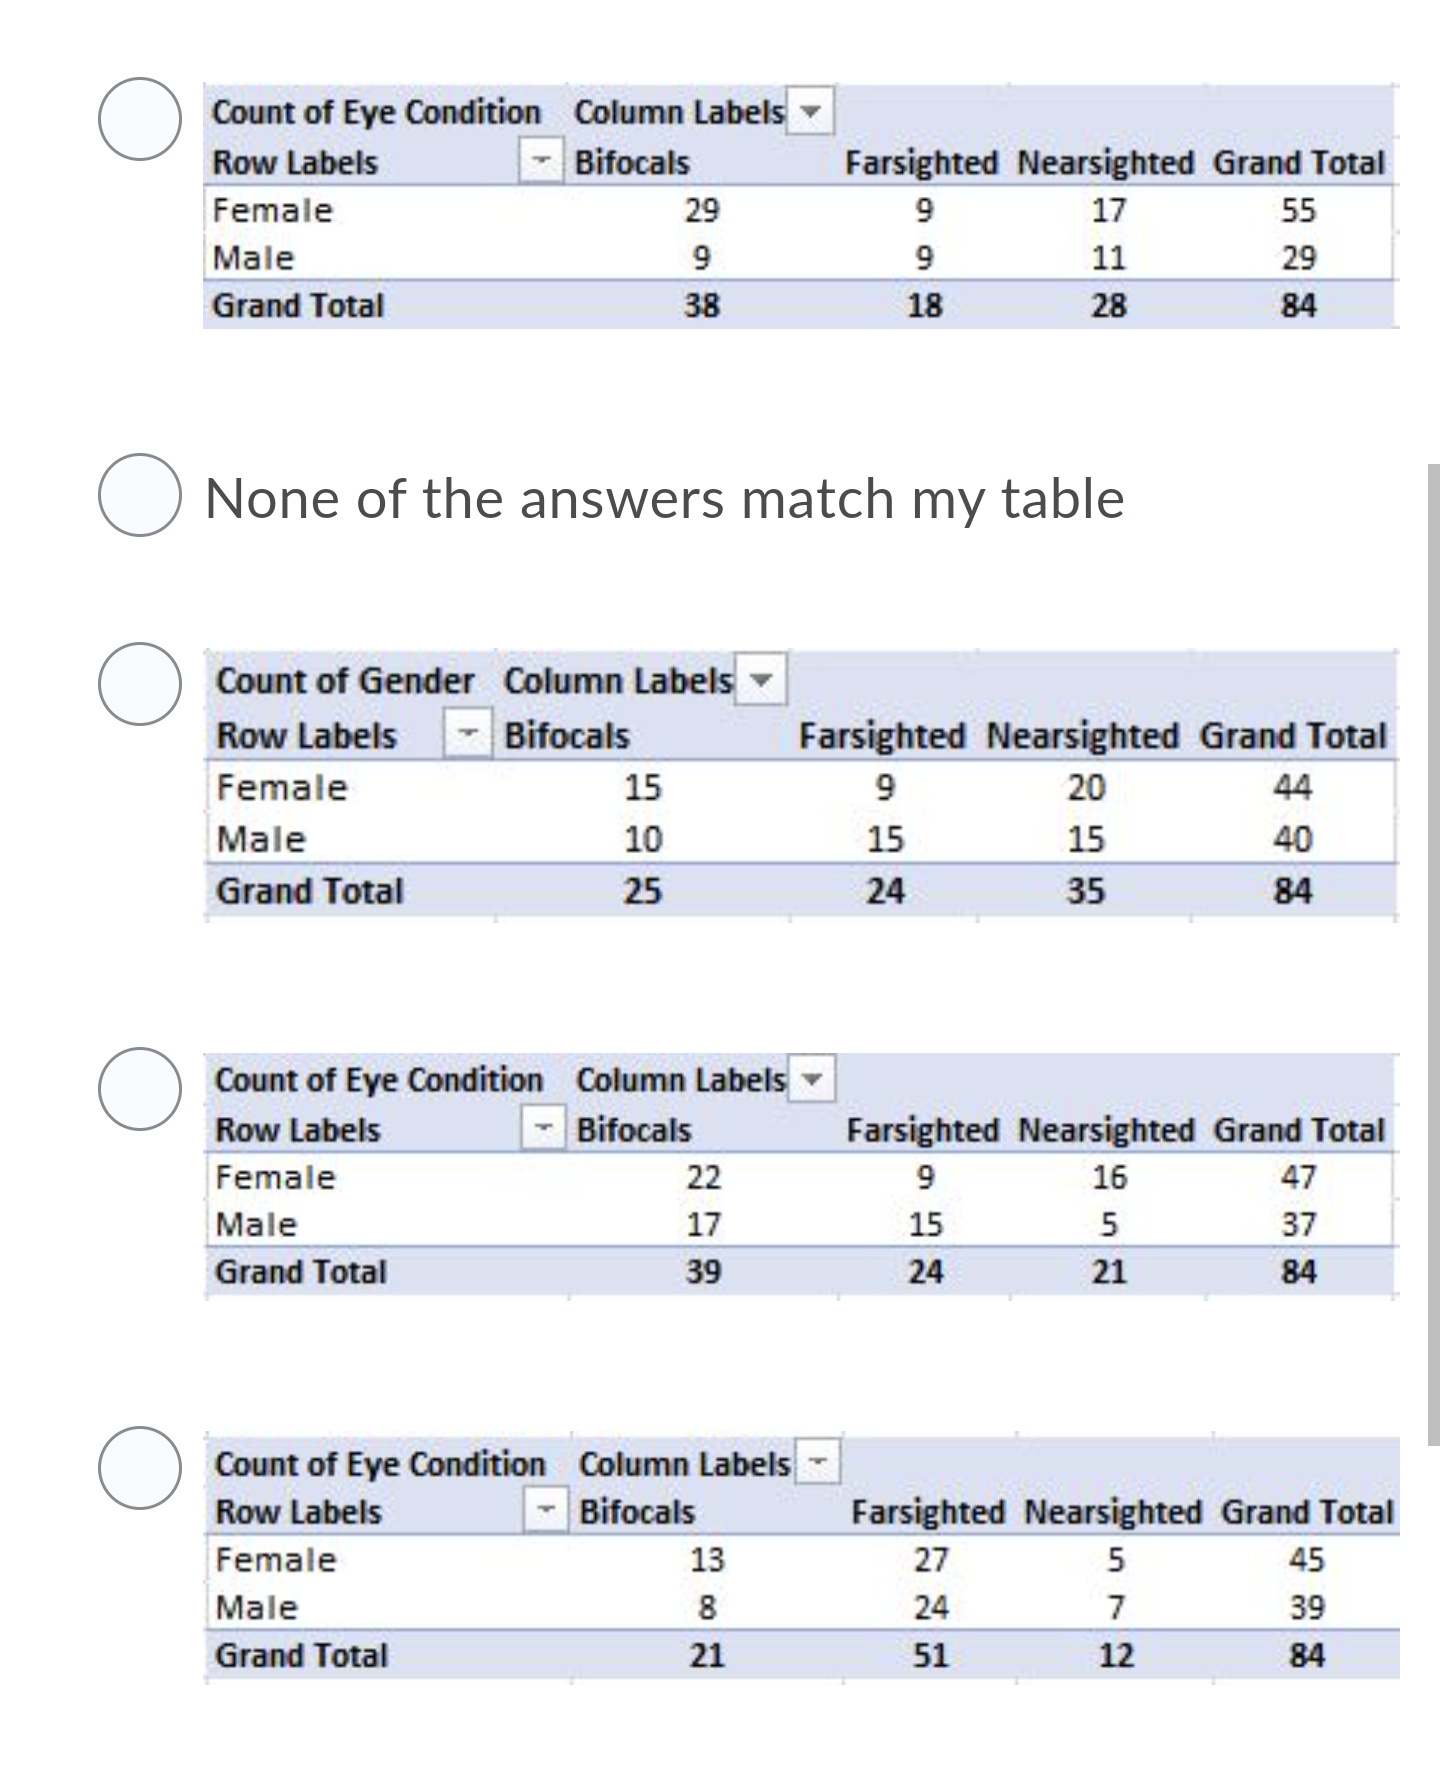Click the Female row label in the Count of Gender table
The image size is (1440, 1778).
pyautogui.click(x=280, y=788)
